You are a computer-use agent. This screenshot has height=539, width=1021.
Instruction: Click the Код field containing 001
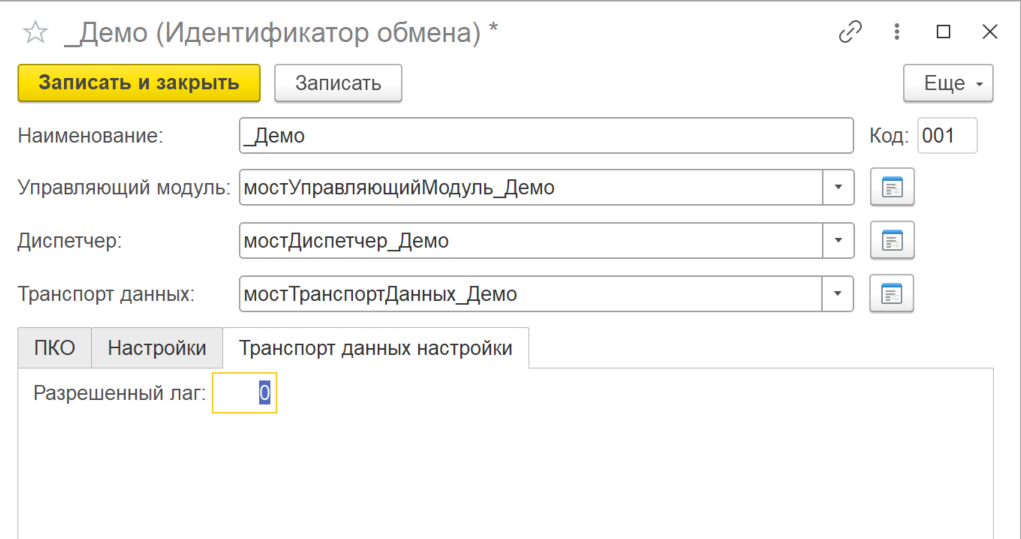tap(946, 136)
